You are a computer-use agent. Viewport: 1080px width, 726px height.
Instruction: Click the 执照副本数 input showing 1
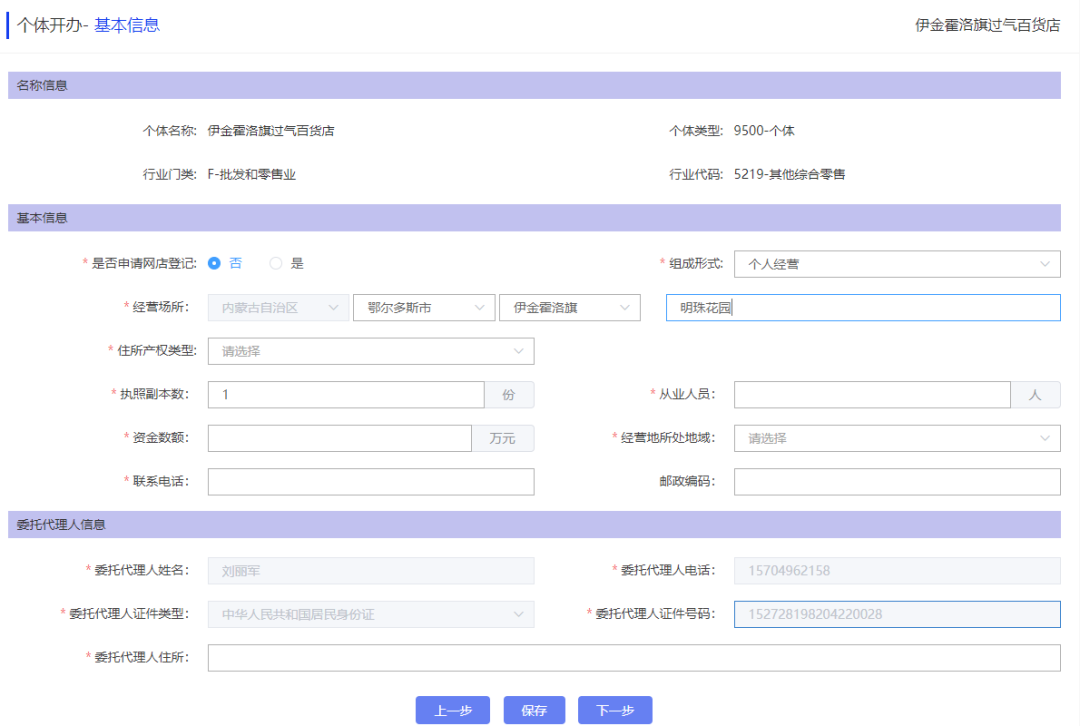[x=345, y=394]
